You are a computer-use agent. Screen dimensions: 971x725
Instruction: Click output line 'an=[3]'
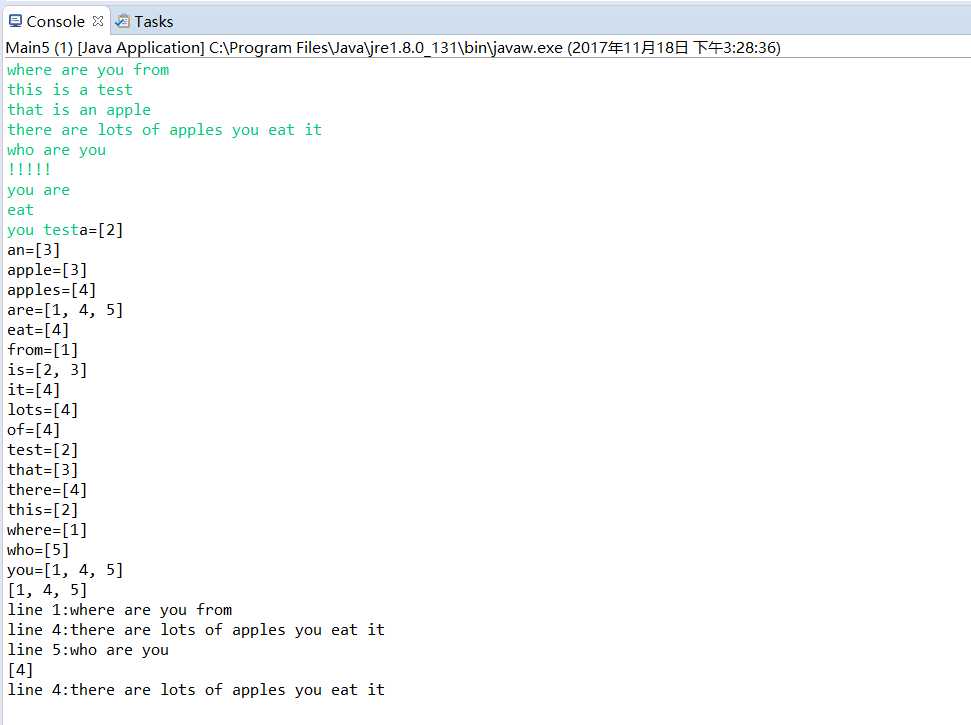[33, 250]
